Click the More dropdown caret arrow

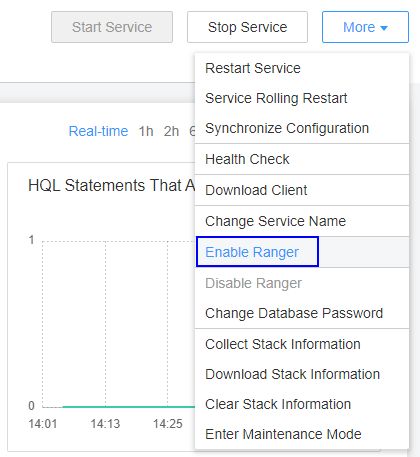click(384, 28)
